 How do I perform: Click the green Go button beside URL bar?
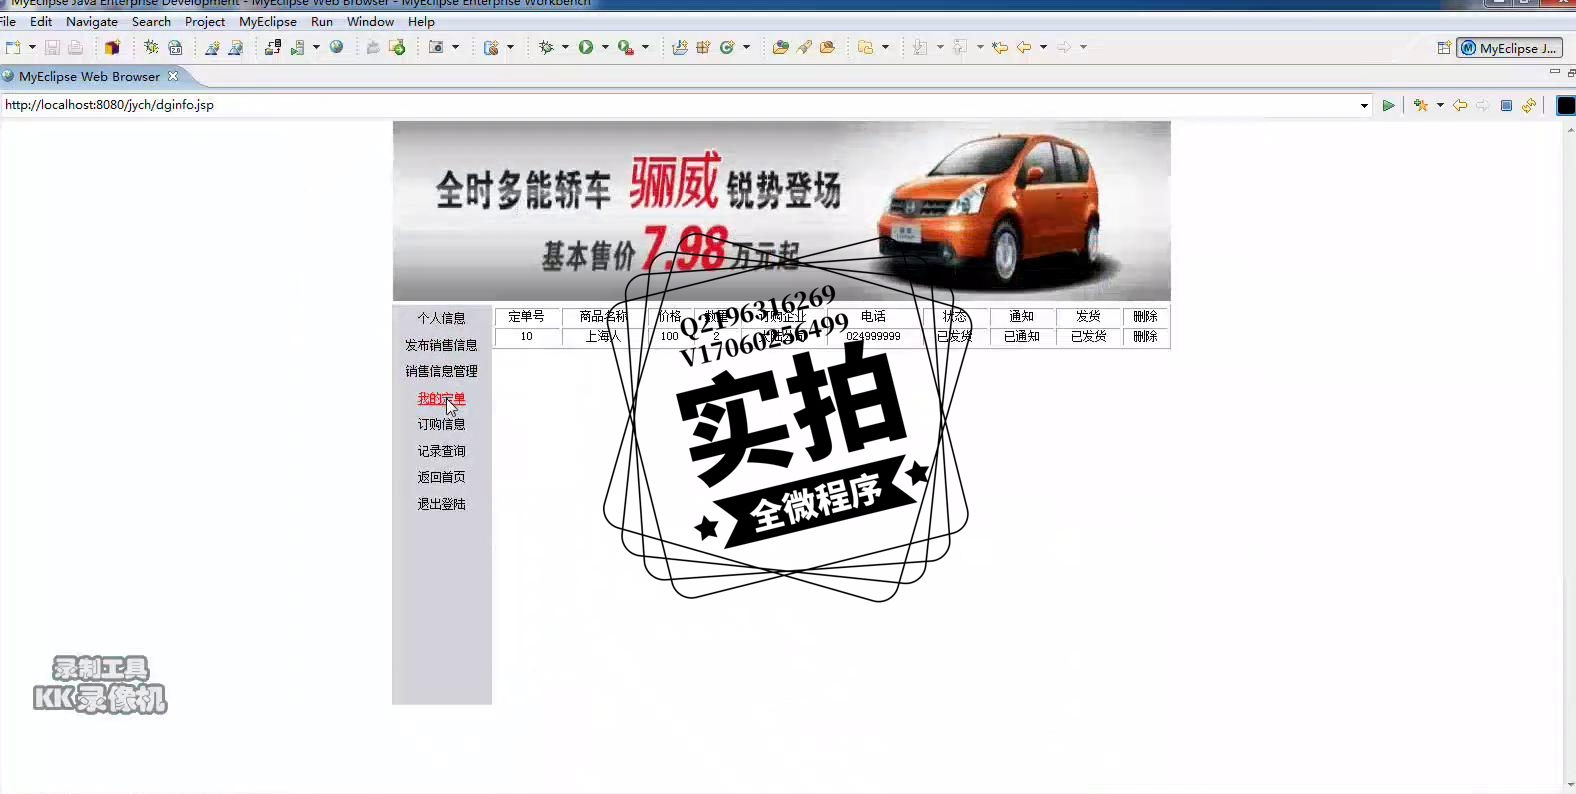[x=1388, y=105]
